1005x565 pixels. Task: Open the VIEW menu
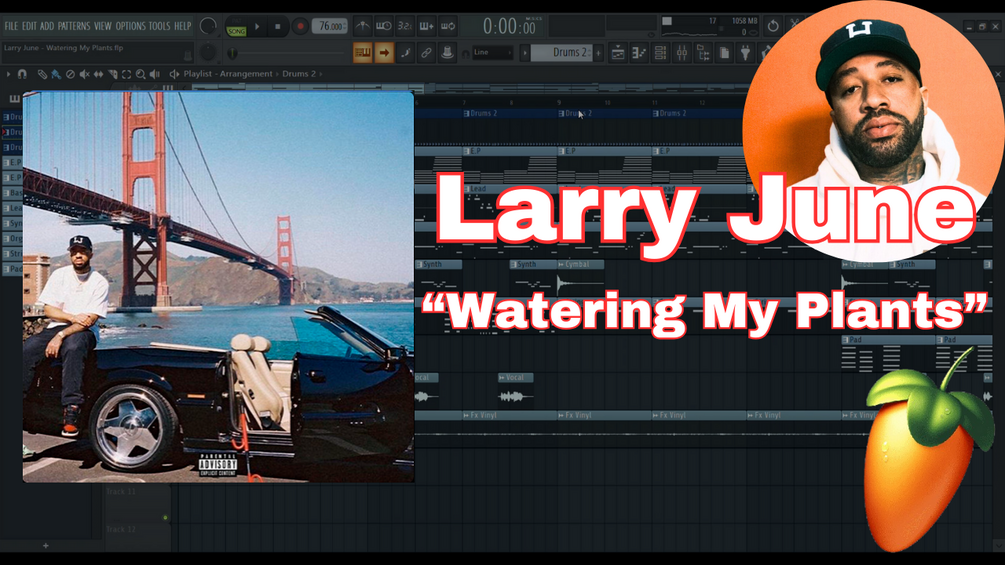(103, 26)
